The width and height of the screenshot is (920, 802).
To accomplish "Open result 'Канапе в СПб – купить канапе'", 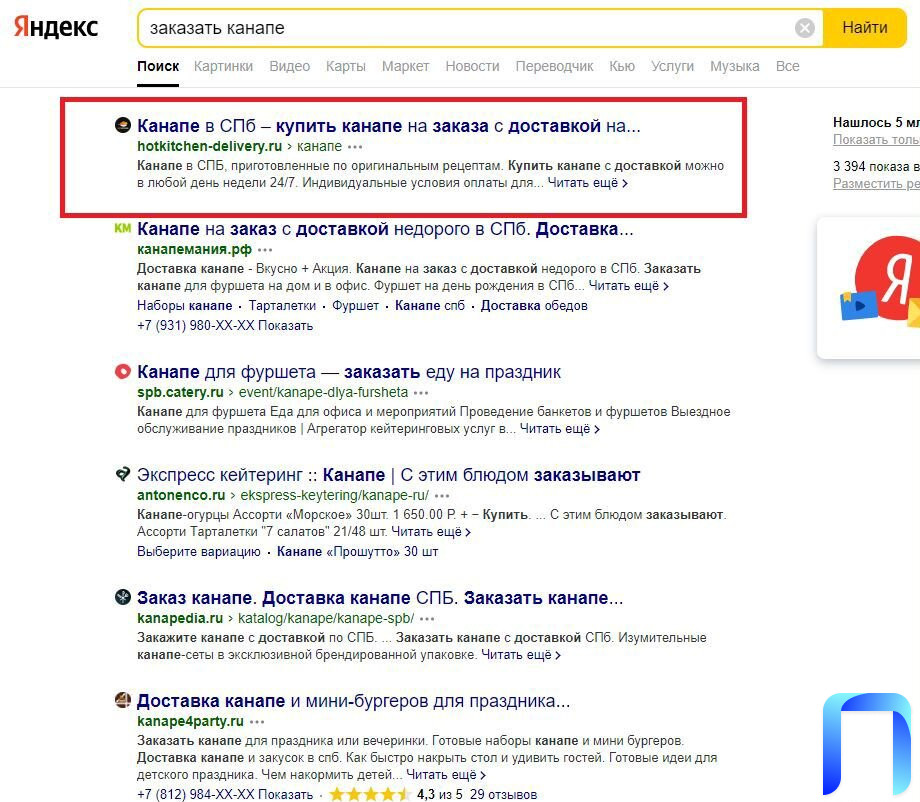I will click(x=389, y=126).
